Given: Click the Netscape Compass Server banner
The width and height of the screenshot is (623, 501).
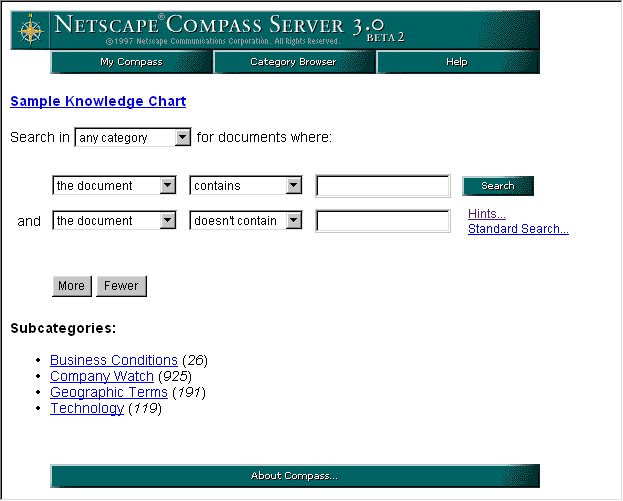Looking at the screenshot, I should point(275,30).
